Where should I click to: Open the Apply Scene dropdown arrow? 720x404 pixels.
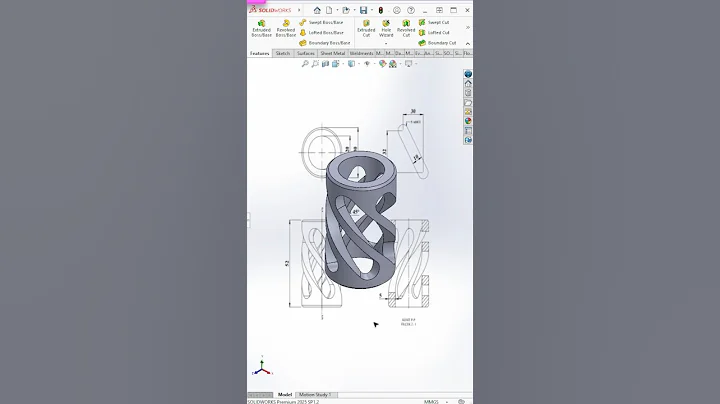400,64
